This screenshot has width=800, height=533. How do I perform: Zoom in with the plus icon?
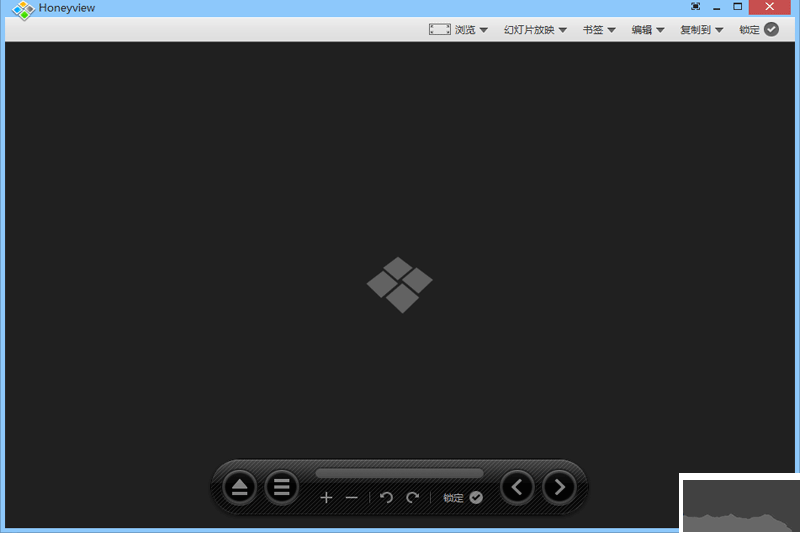(x=326, y=498)
